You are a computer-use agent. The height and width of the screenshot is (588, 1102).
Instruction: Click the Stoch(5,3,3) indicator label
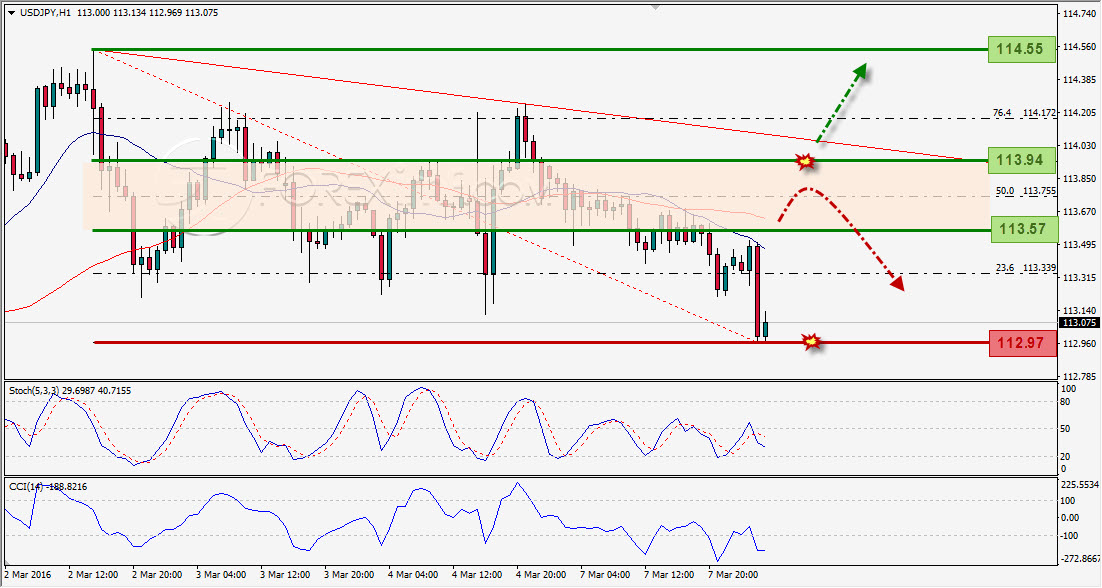click(x=70, y=391)
